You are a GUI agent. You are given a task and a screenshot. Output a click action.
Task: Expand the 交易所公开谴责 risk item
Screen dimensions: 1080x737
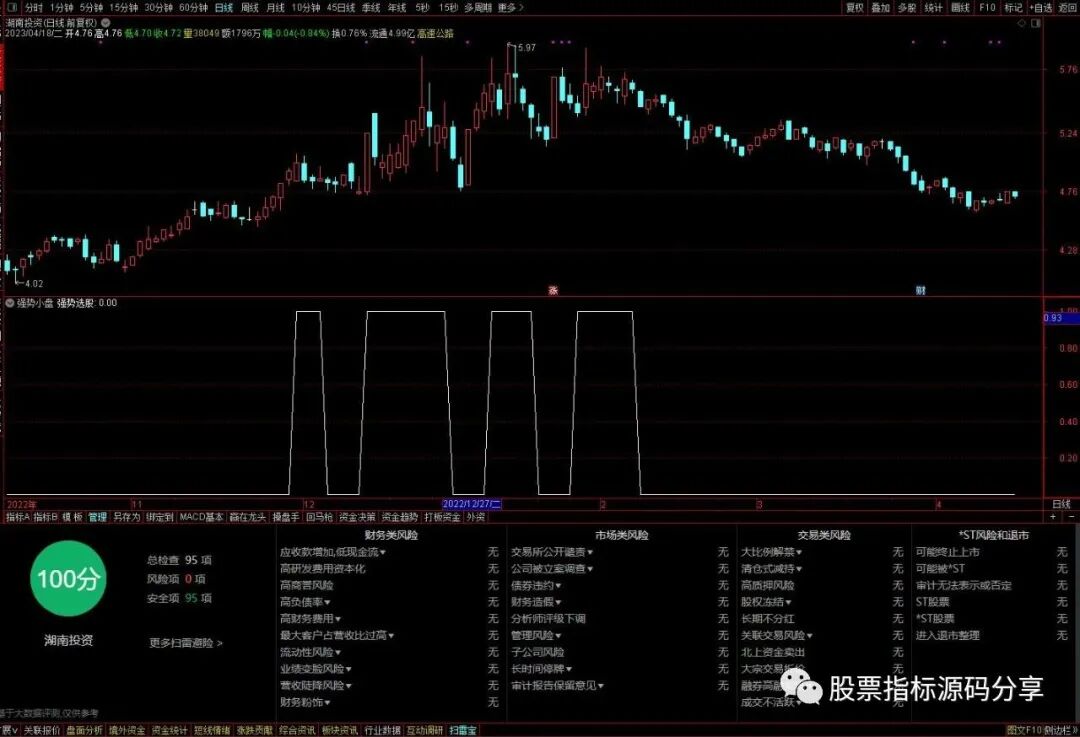click(552, 552)
